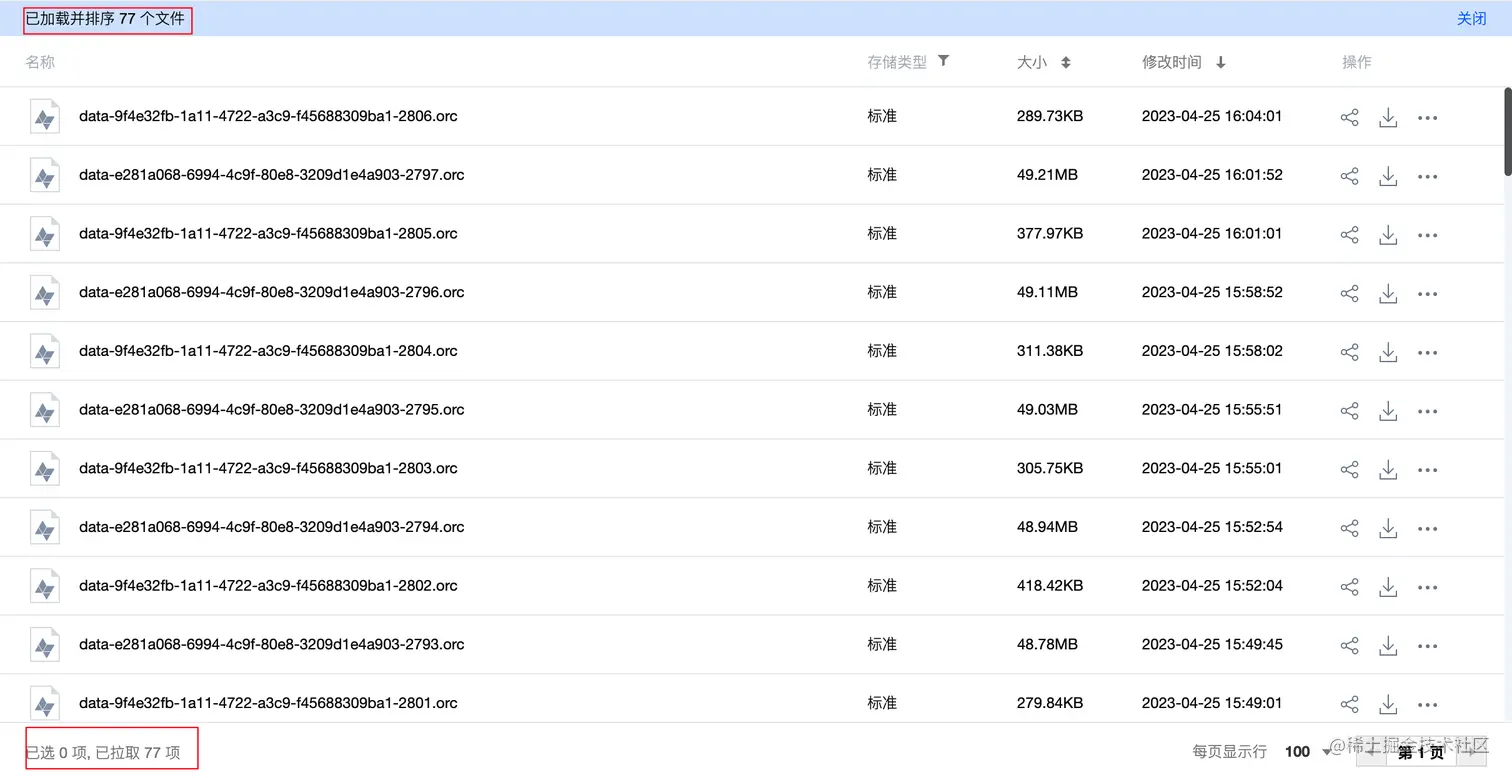
Task: Share the file ending 2806.orc
Action: point(1349,117)
